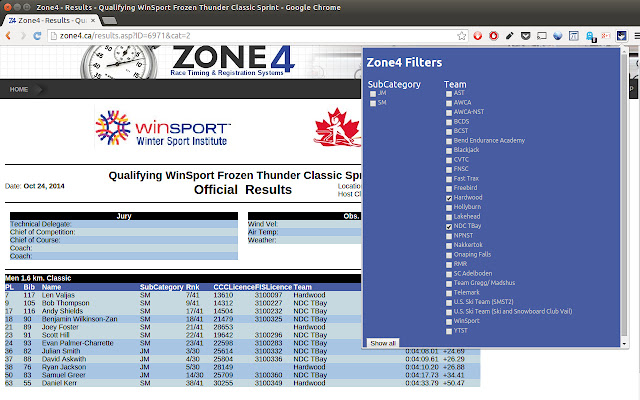
Task: Check the Fast Trax team filter
Action: coord(449,179)
